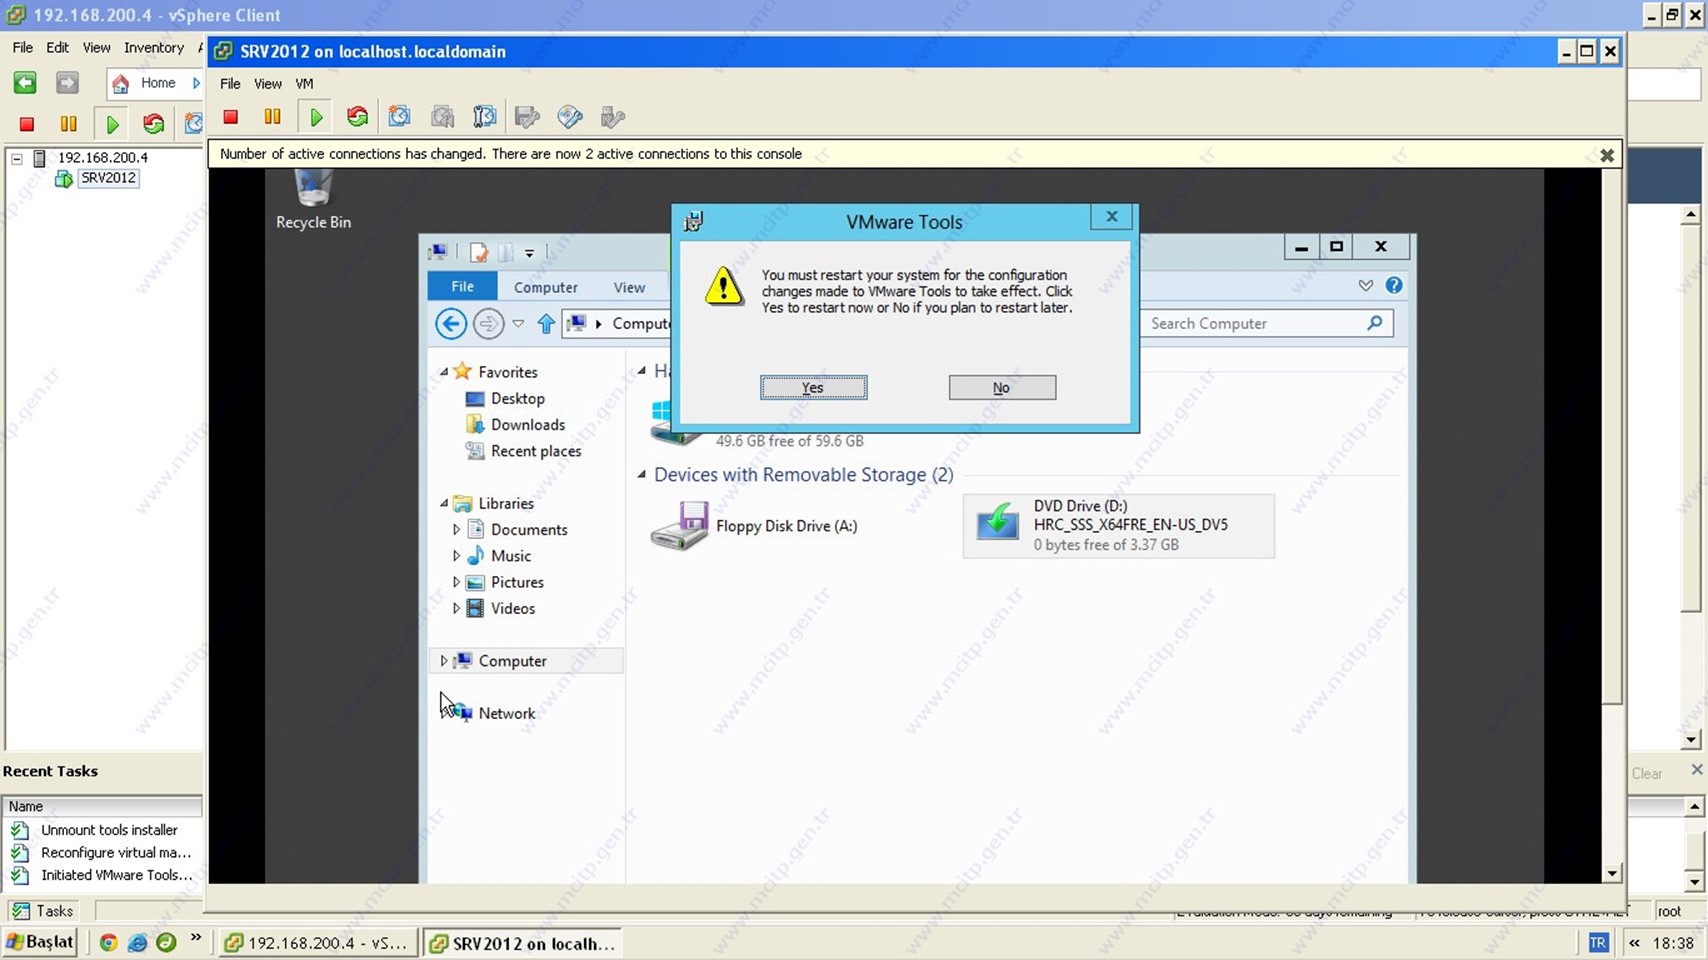Collapse the Libraries group in navigation pane
Image resolution: width=1708 pixels, height=960 pixels.
pos(444,504)
